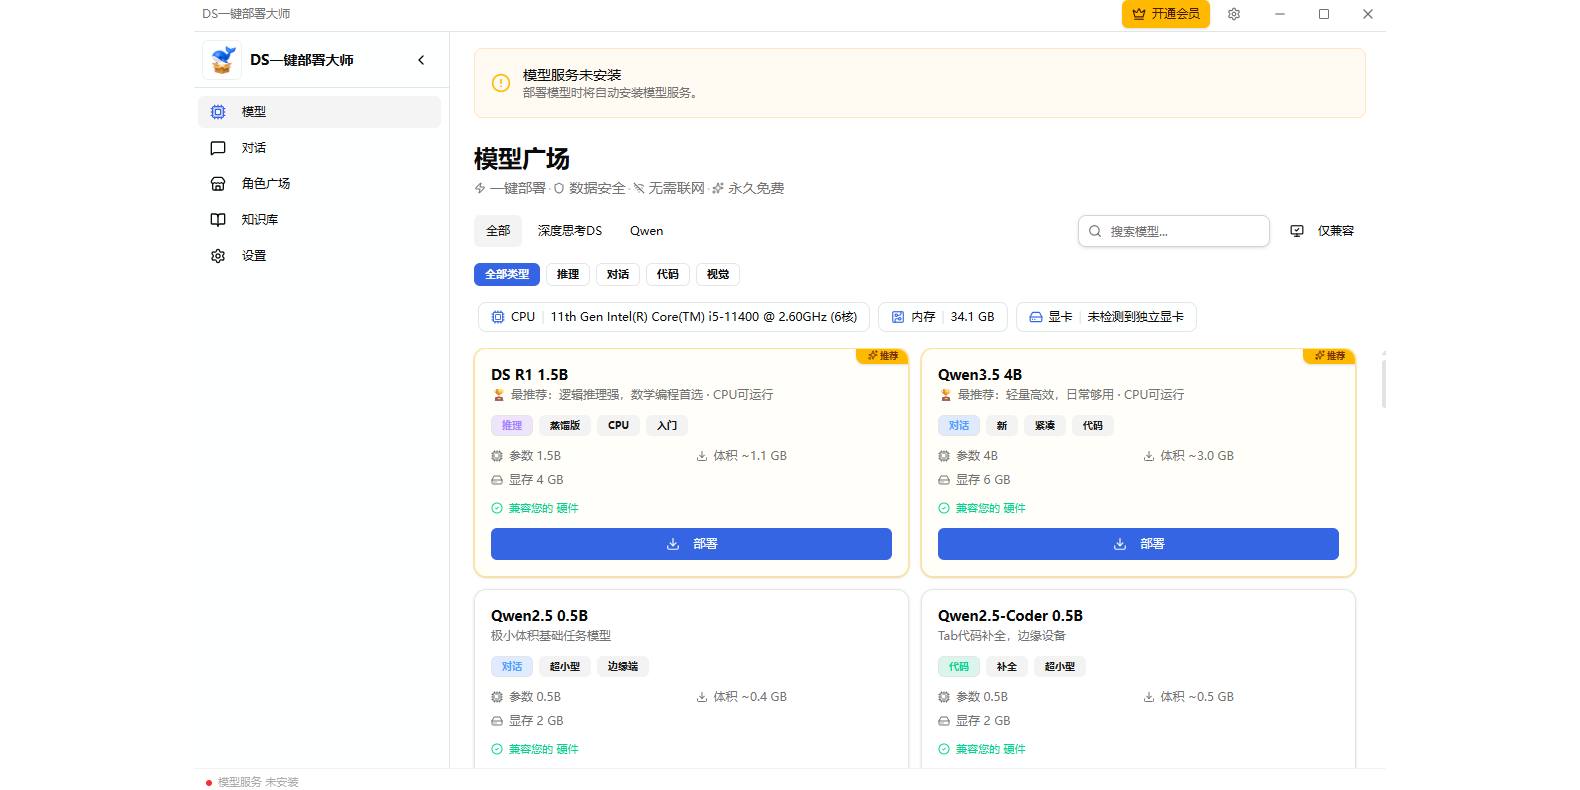Viewport: 1580px width, 790px height.
Task: Open the Qwen2.5-Coder 0.5B model title
Action: coord(1010,616)
